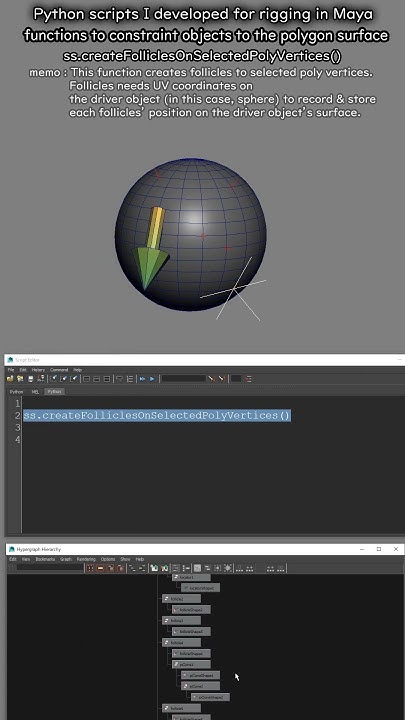Select the follicleShape2 node in Hypergraph
405x720 pixels.
tap(191, 610)
